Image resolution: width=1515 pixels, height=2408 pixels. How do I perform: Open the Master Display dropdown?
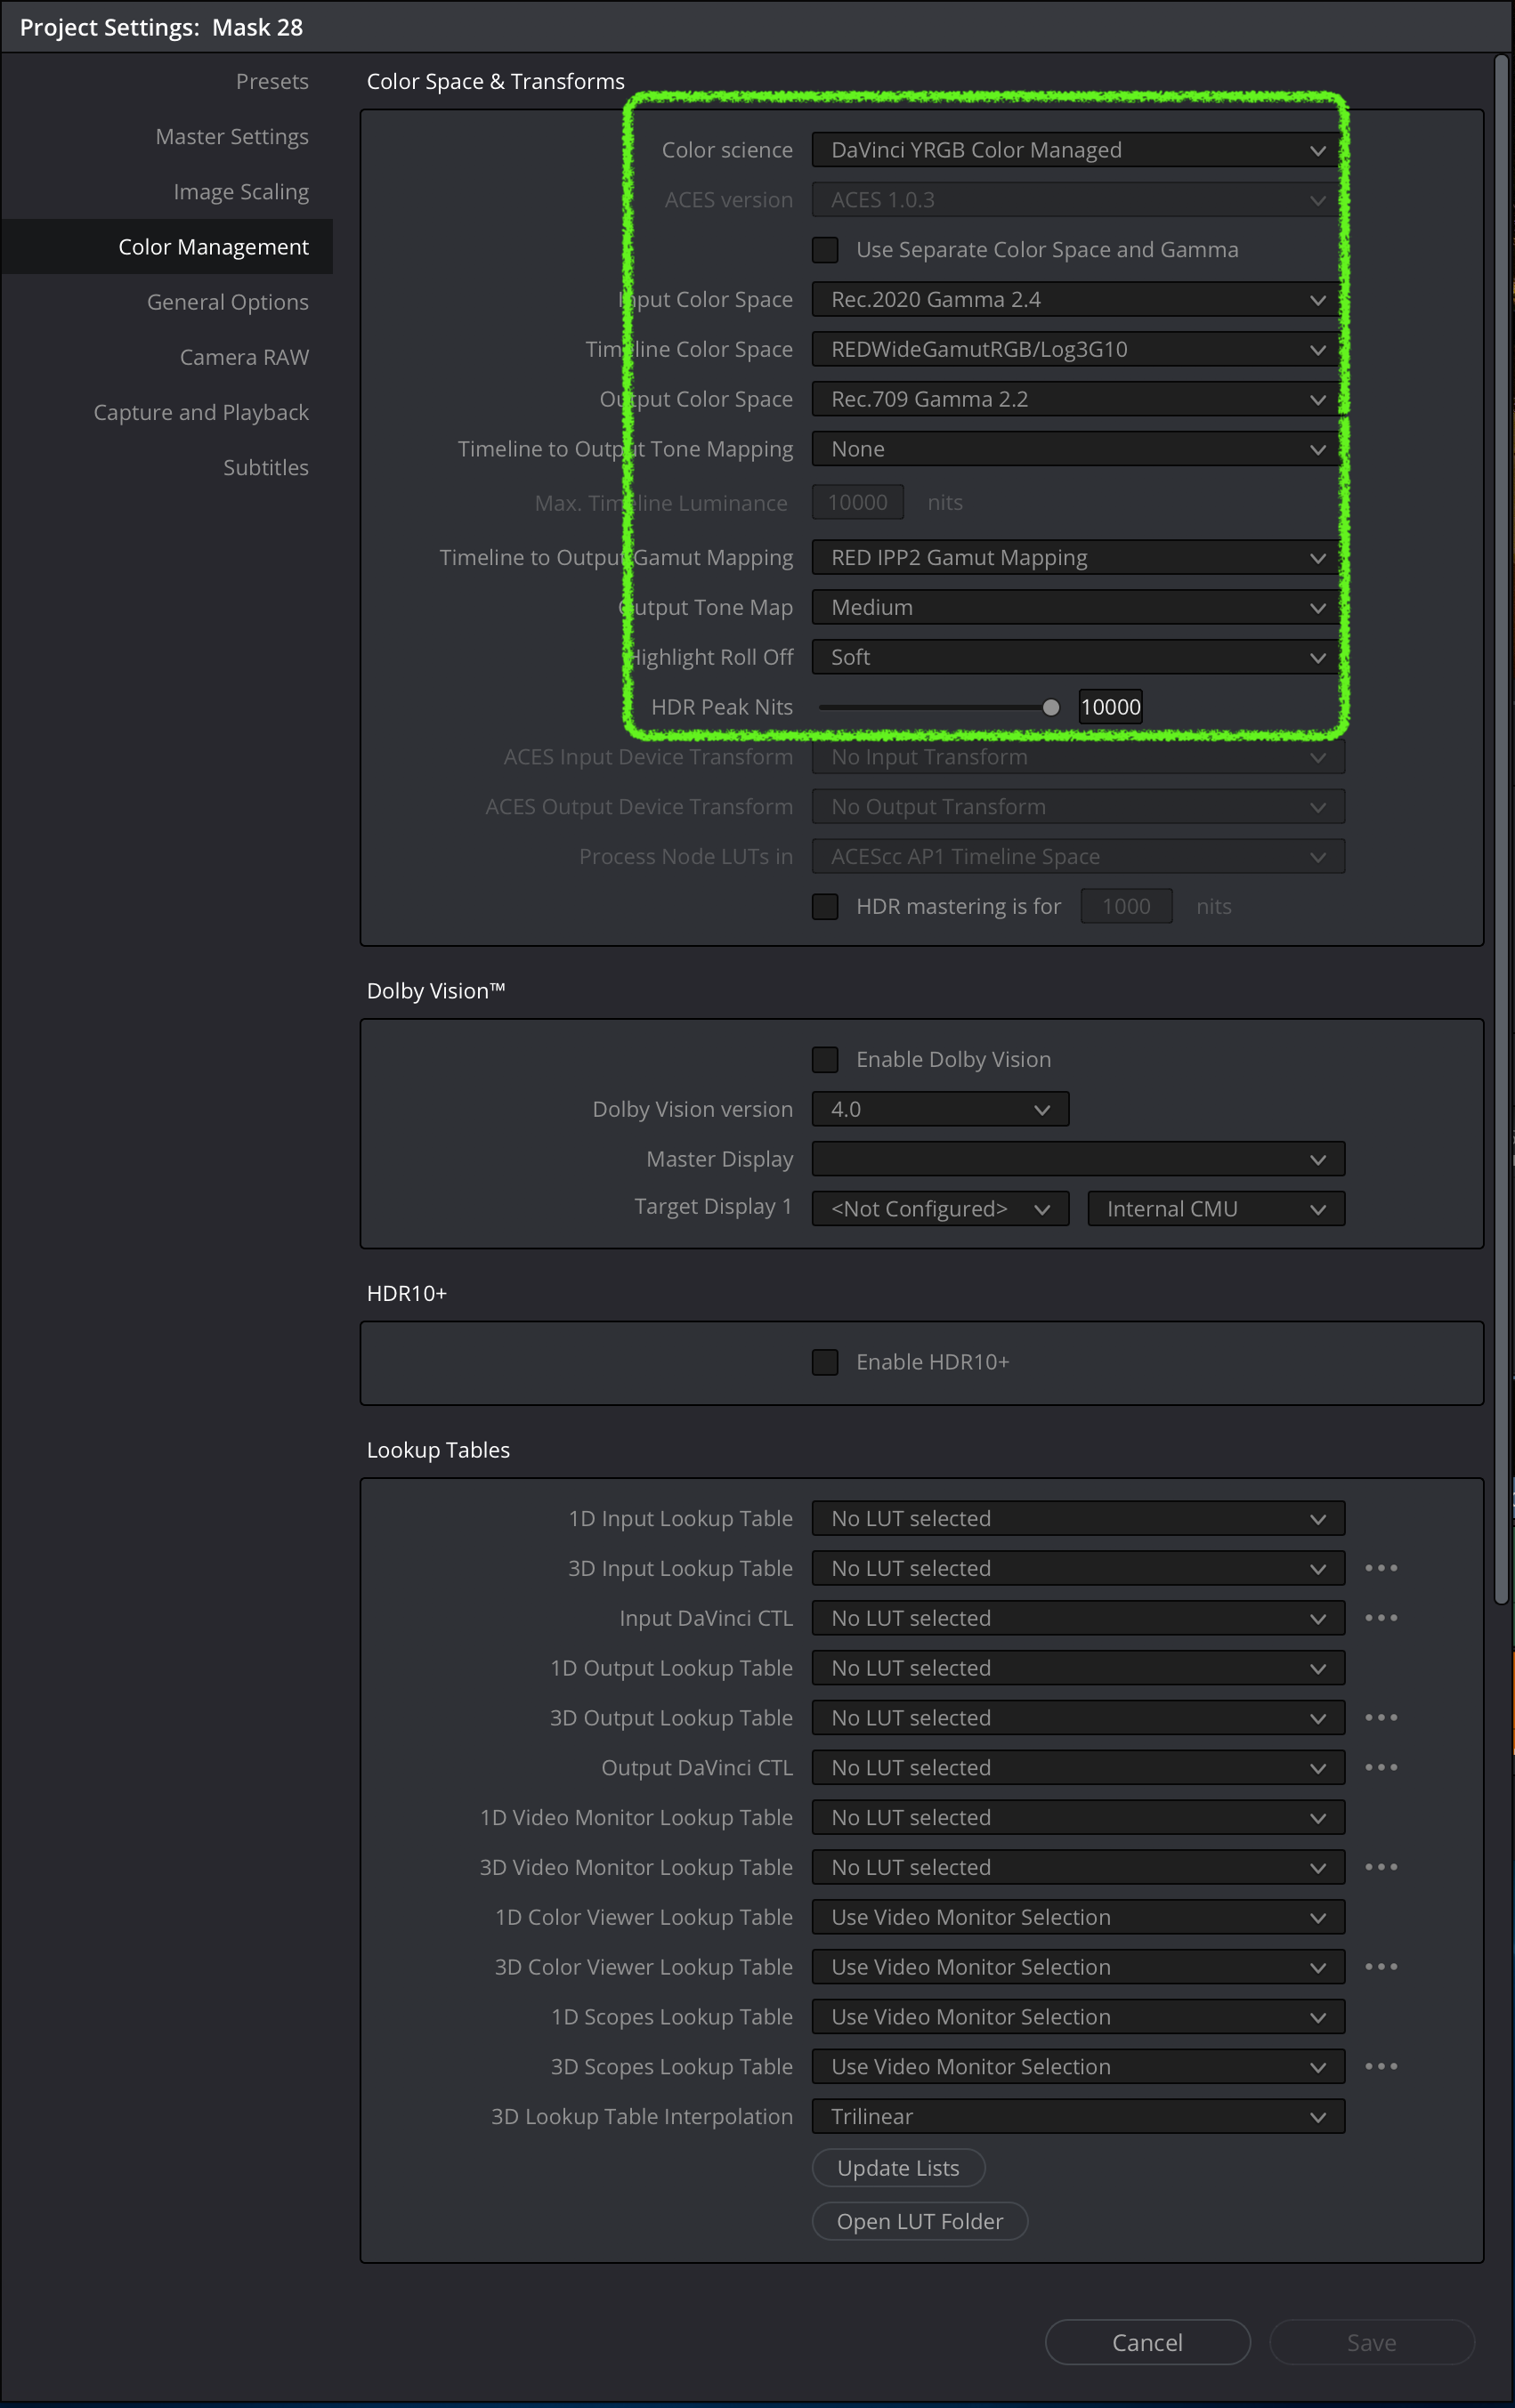click(x=1078, y=1159)
